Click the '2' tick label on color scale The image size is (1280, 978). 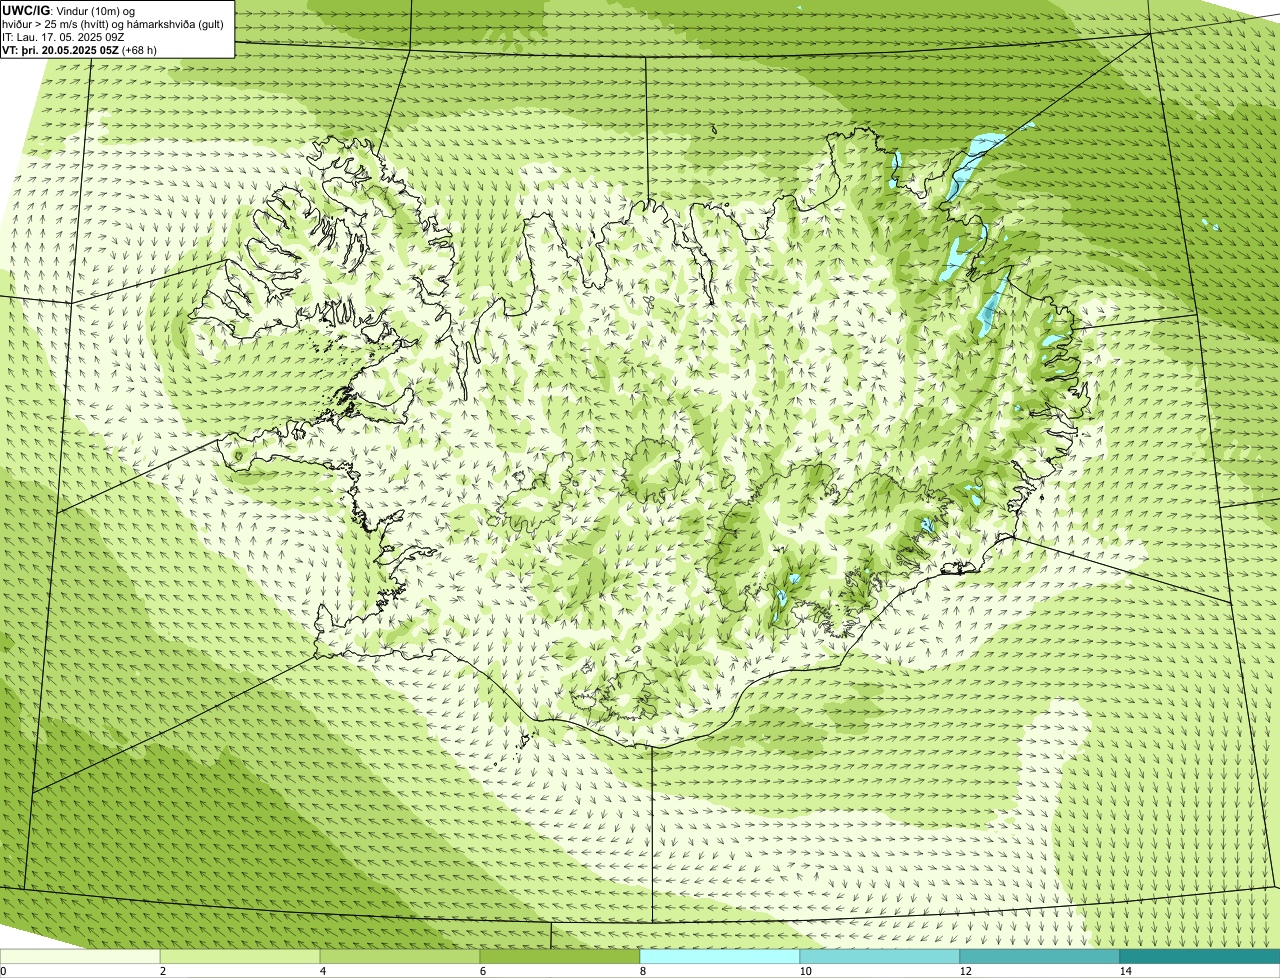pyautogui.click(x=162, y=970)
